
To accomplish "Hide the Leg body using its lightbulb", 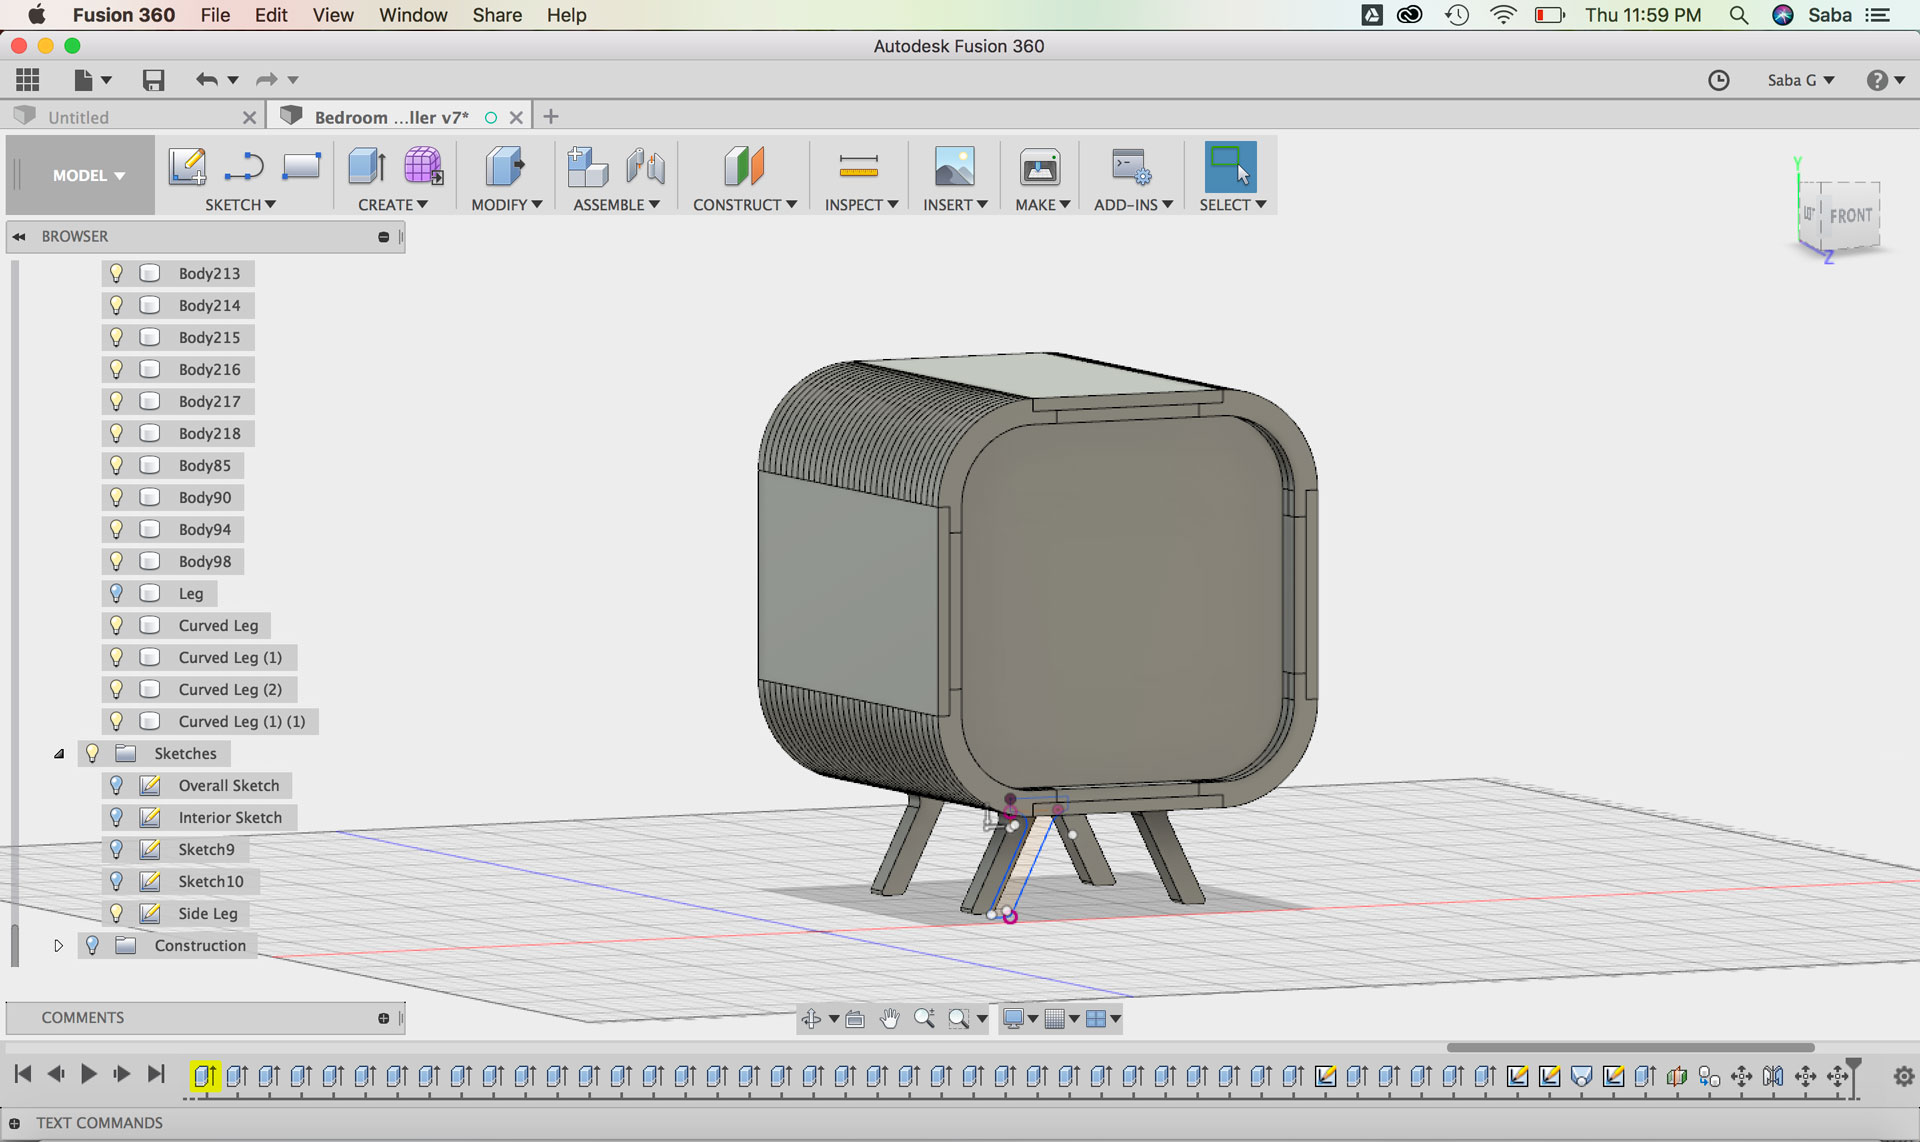I will coord(117,593).
